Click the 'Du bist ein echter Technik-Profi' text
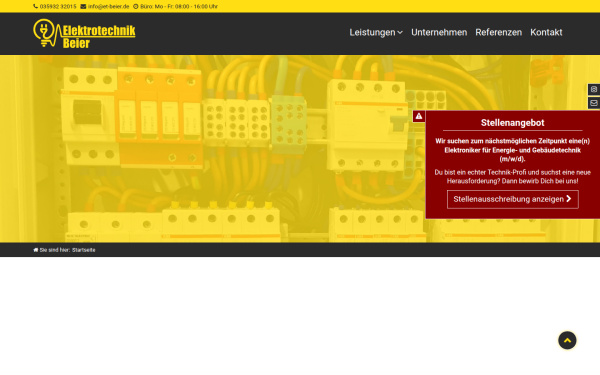 512,177
